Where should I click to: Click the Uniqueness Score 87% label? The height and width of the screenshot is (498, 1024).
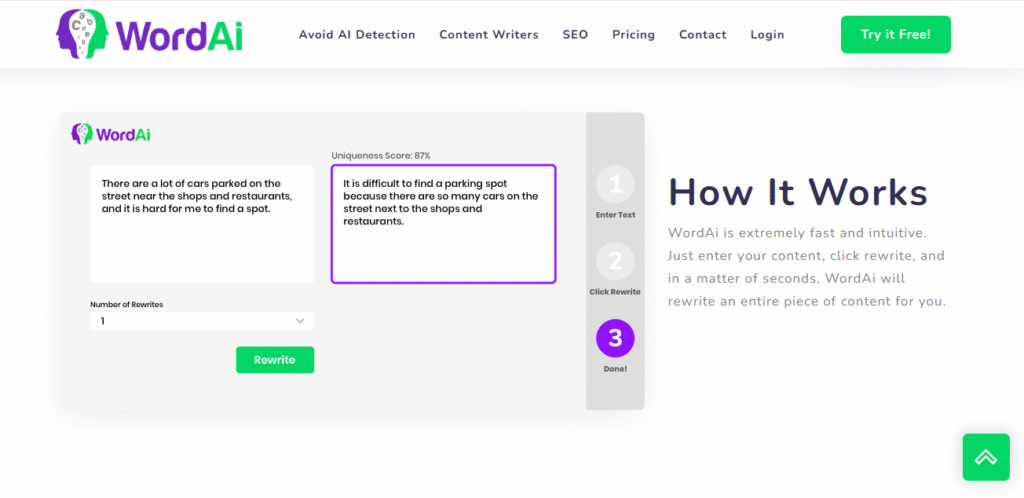coord(381,156)
